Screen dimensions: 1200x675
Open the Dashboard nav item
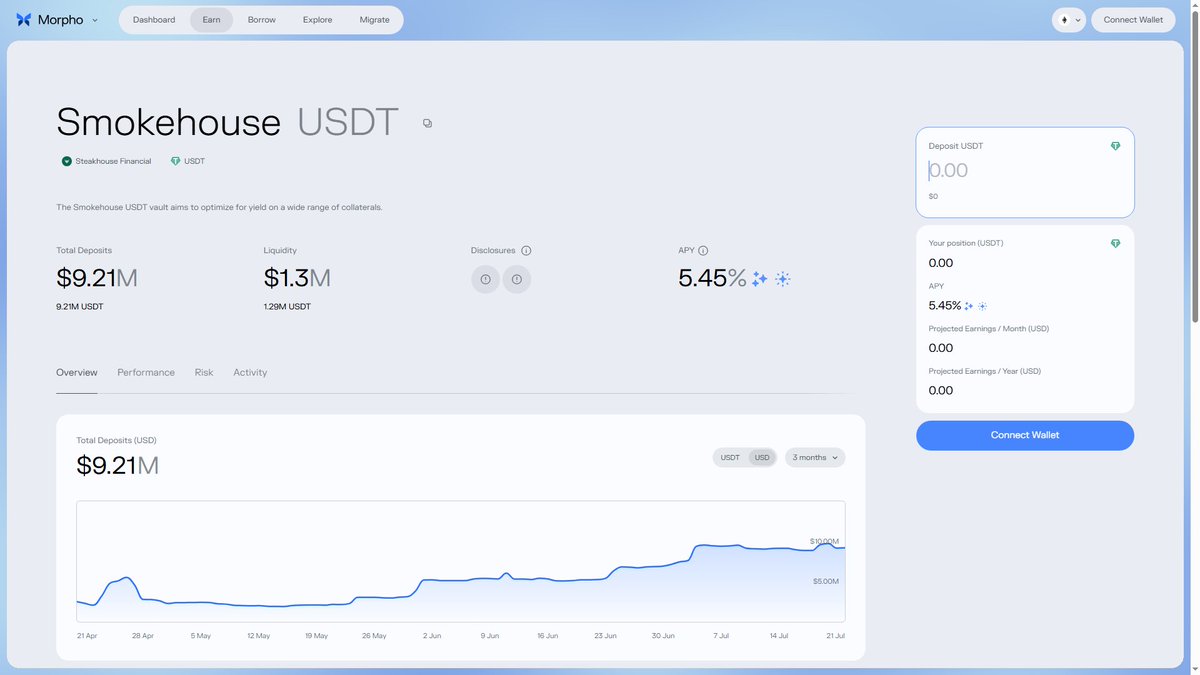154,20
